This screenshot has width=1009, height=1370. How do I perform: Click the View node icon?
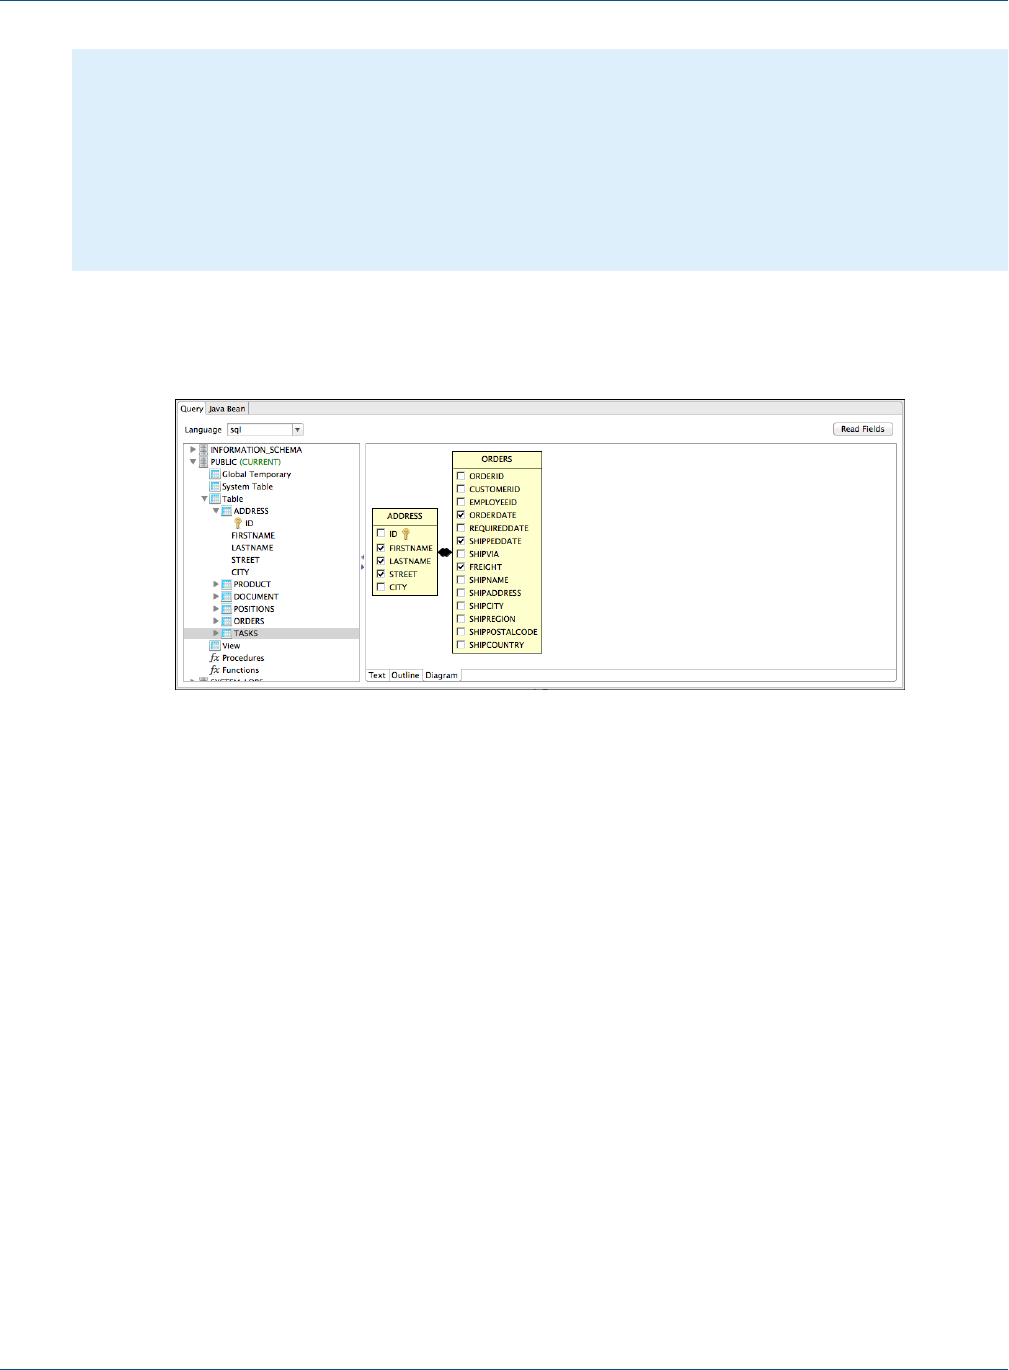click(215, 645)
